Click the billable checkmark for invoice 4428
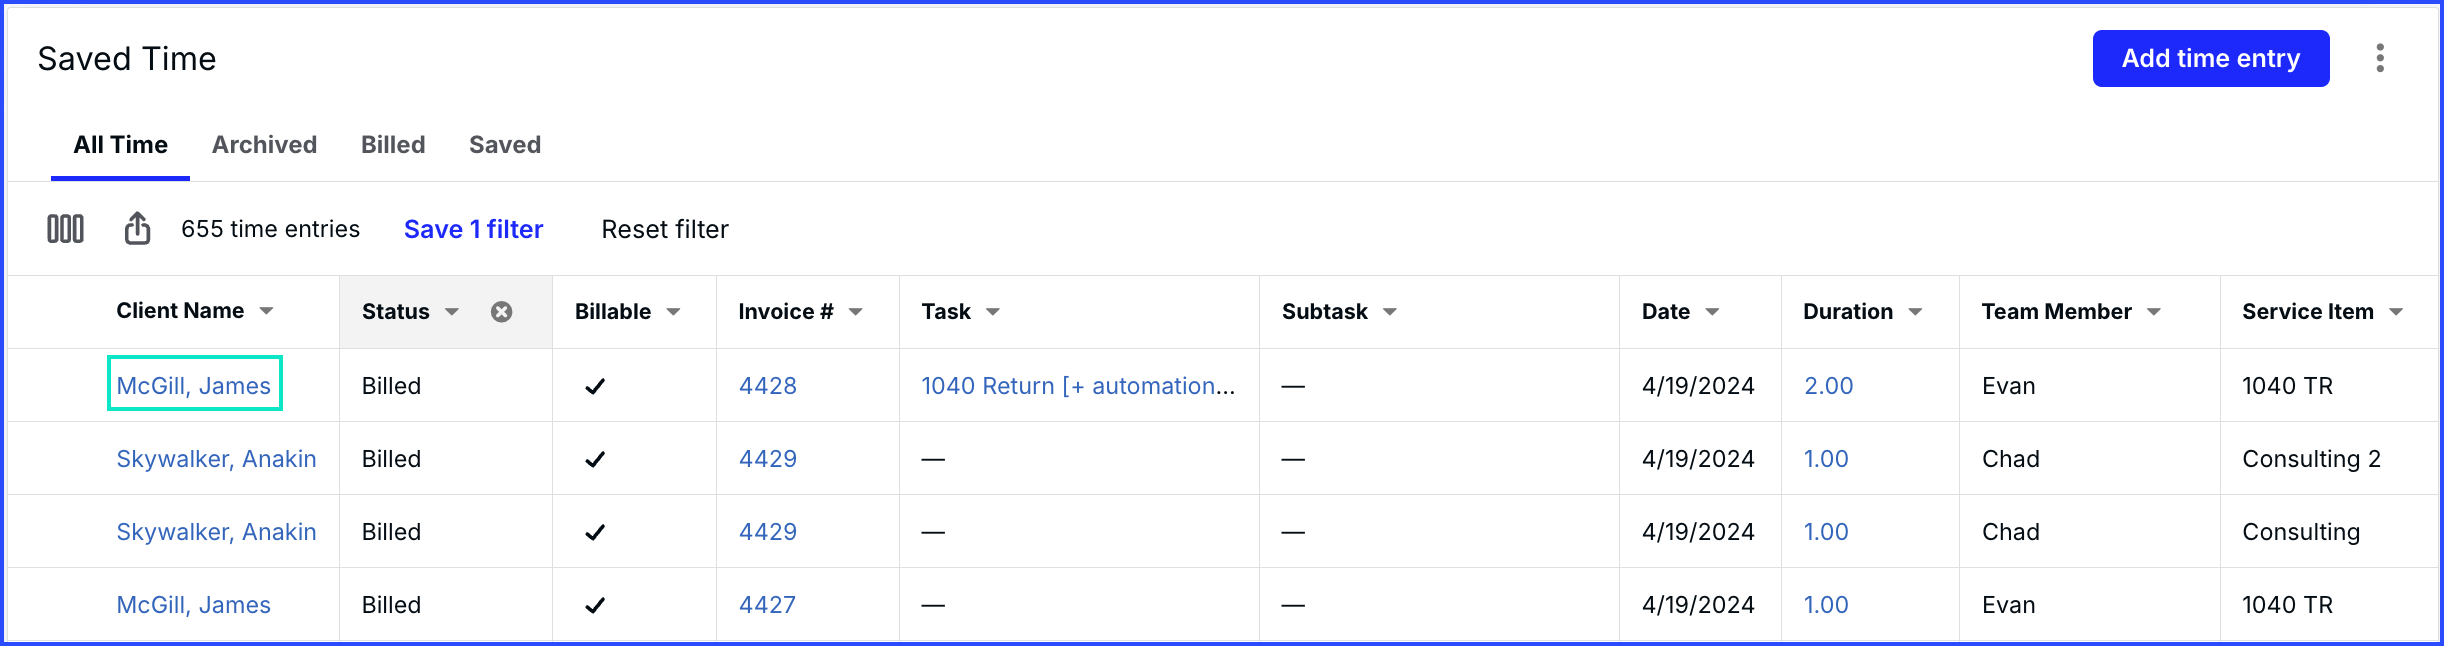The height and width of the screenshot is (646, 2444). tap(595, 386)
